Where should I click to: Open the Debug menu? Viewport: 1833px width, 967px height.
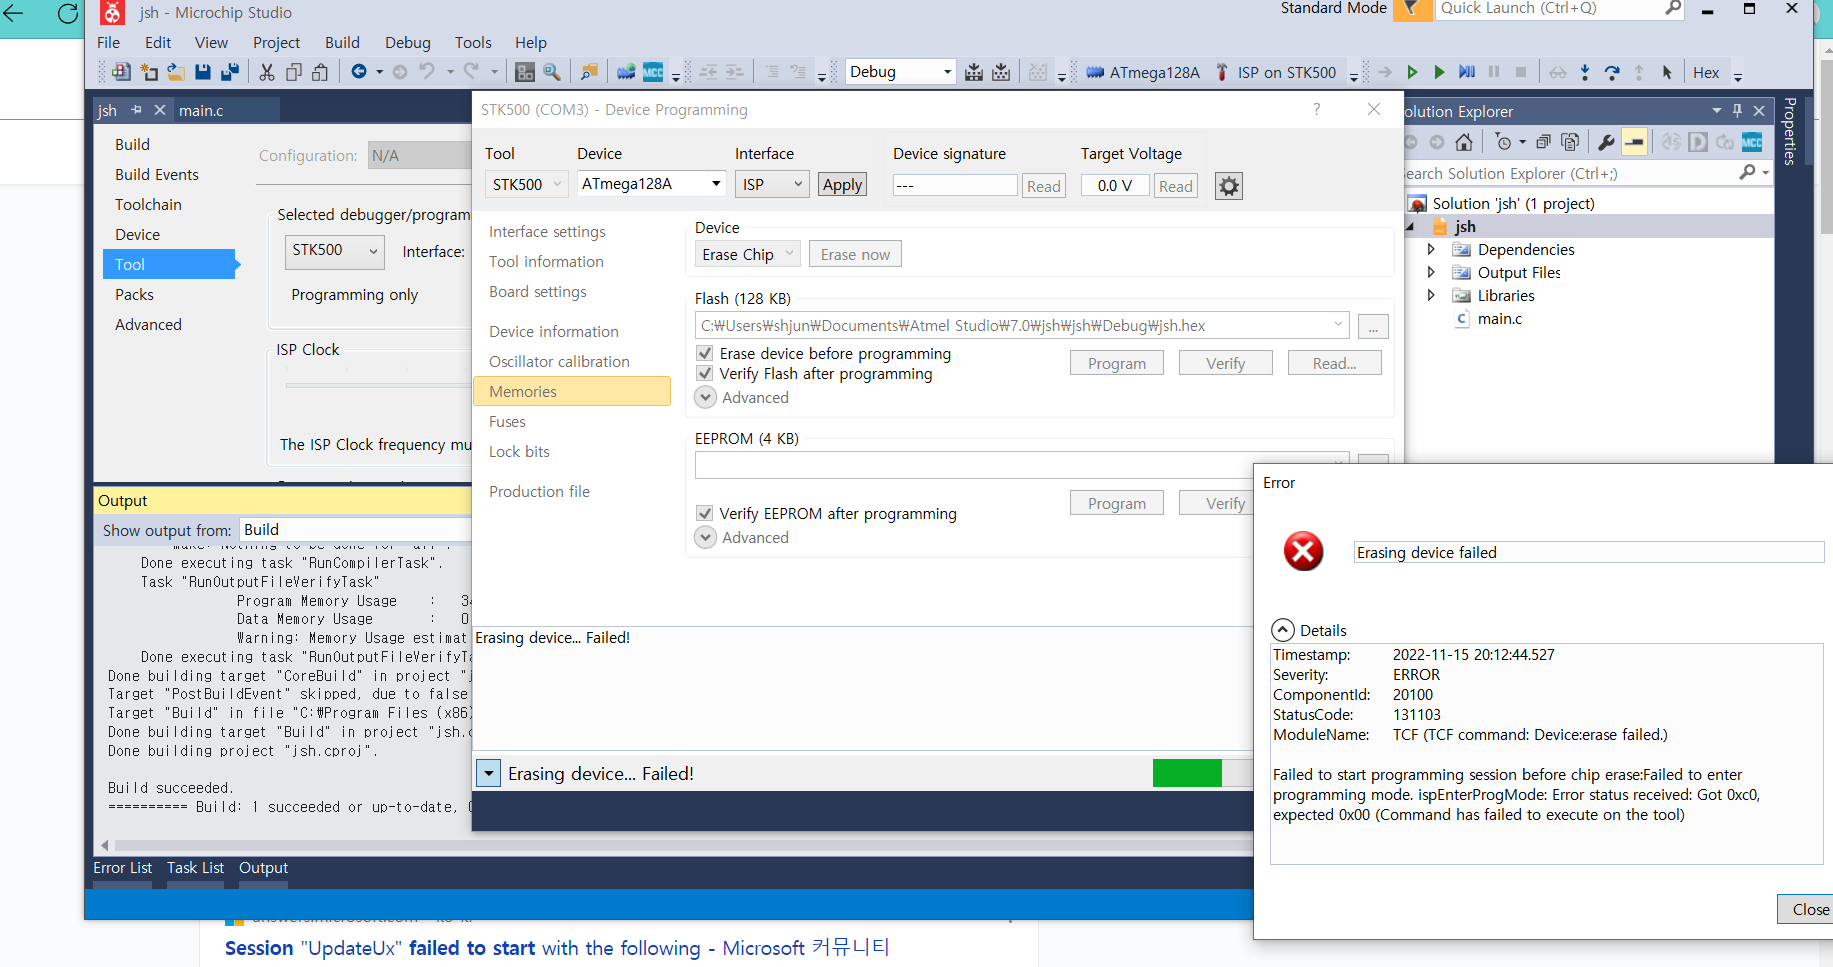coord(408,43)
